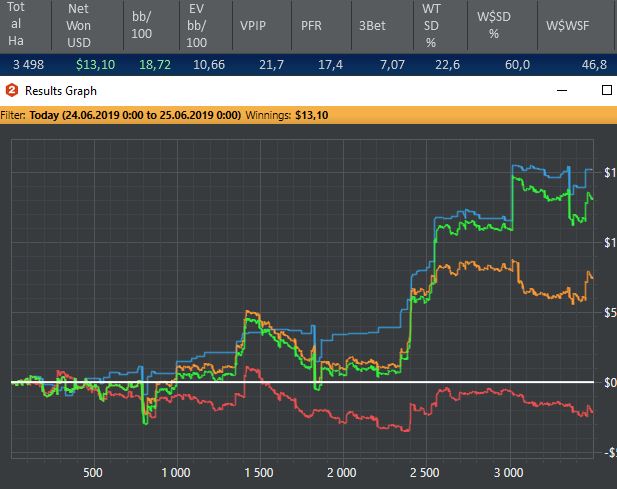
Task: Select the 17,4 PFR cell
Action: [330, 65]
